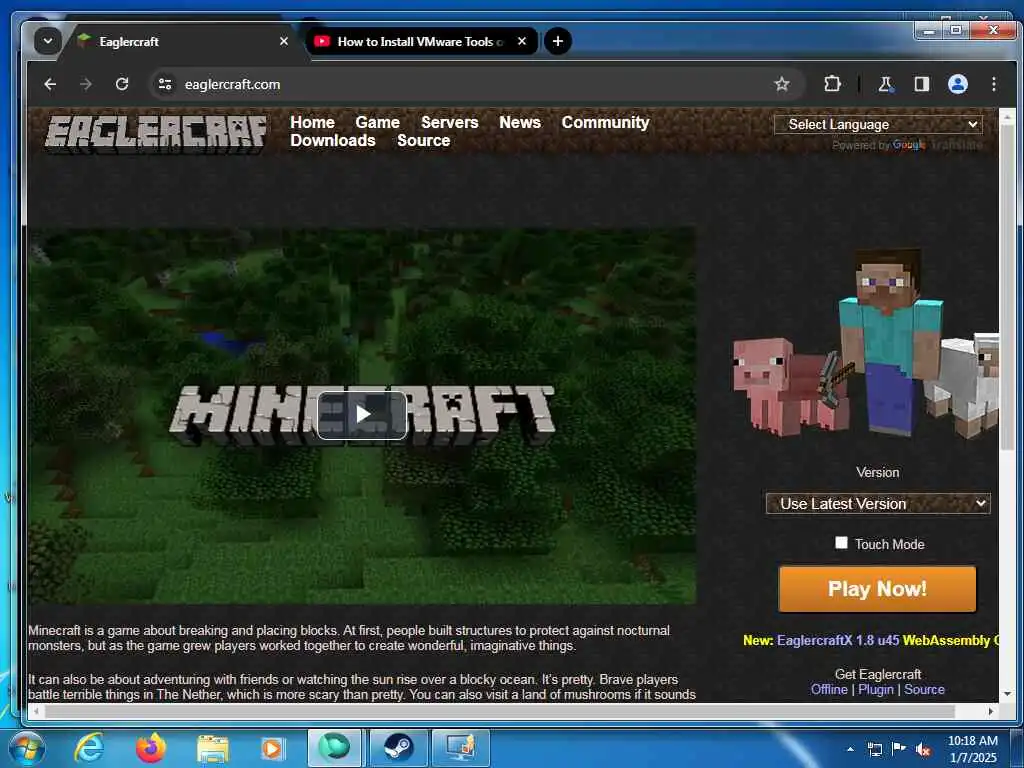Screen dimensions: 1024x768
Task: Open Chrome Labs flask icon
Action: (886, 84)
